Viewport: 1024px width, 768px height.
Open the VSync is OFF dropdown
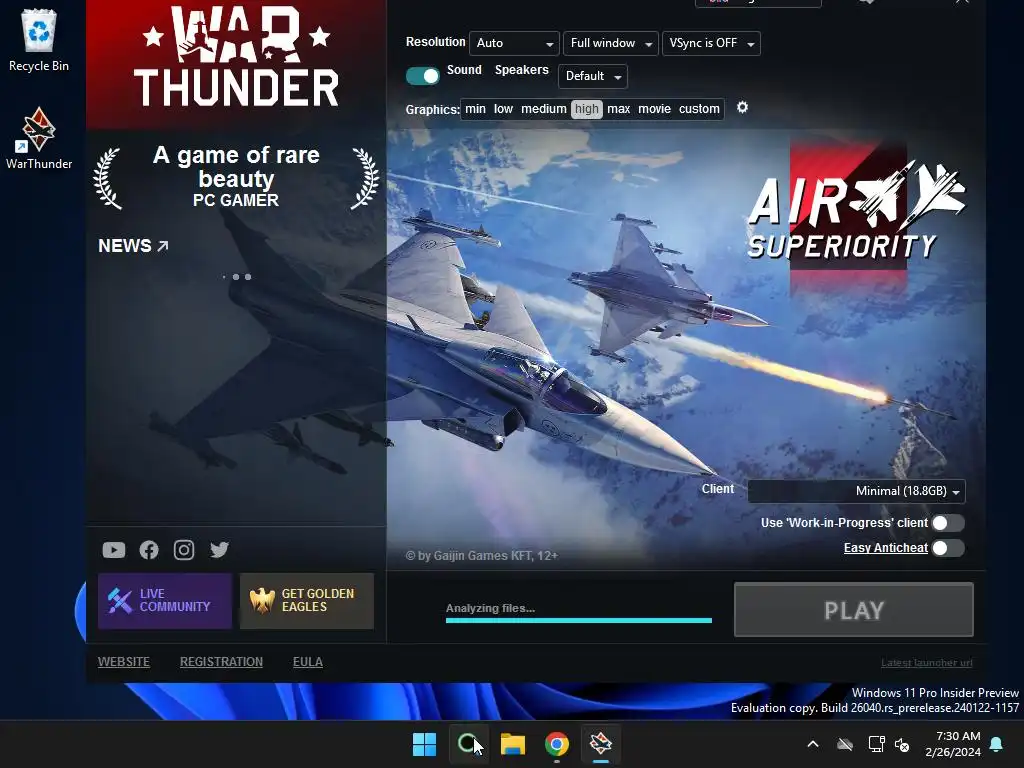[x=711, y=43]
